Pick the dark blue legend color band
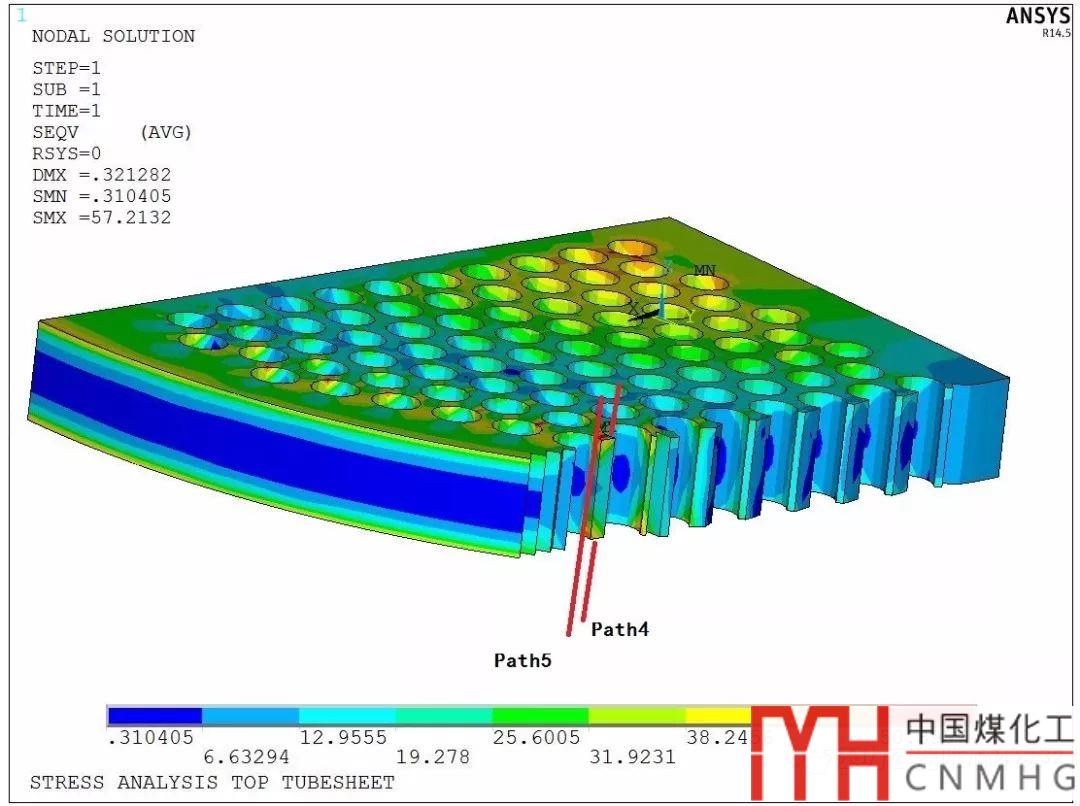Image resolution: width=1080 pixels, height=806 pixels. pos(154,716)
